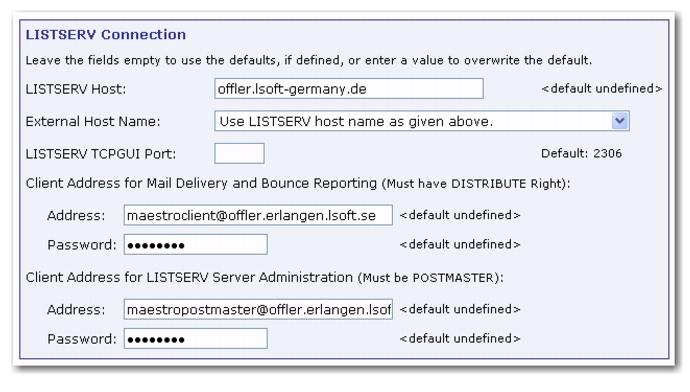690x392 pixels.
Task: Click default undefined text beside LISTSERV Host
Action: 602,89
